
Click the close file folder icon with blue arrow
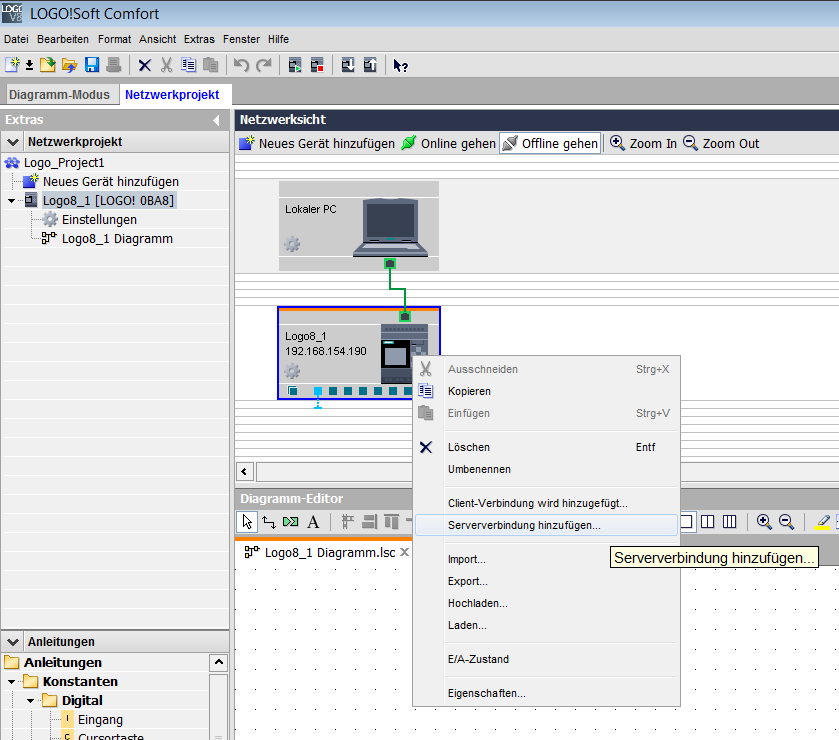pyautogui.click(x=70, y=65)
